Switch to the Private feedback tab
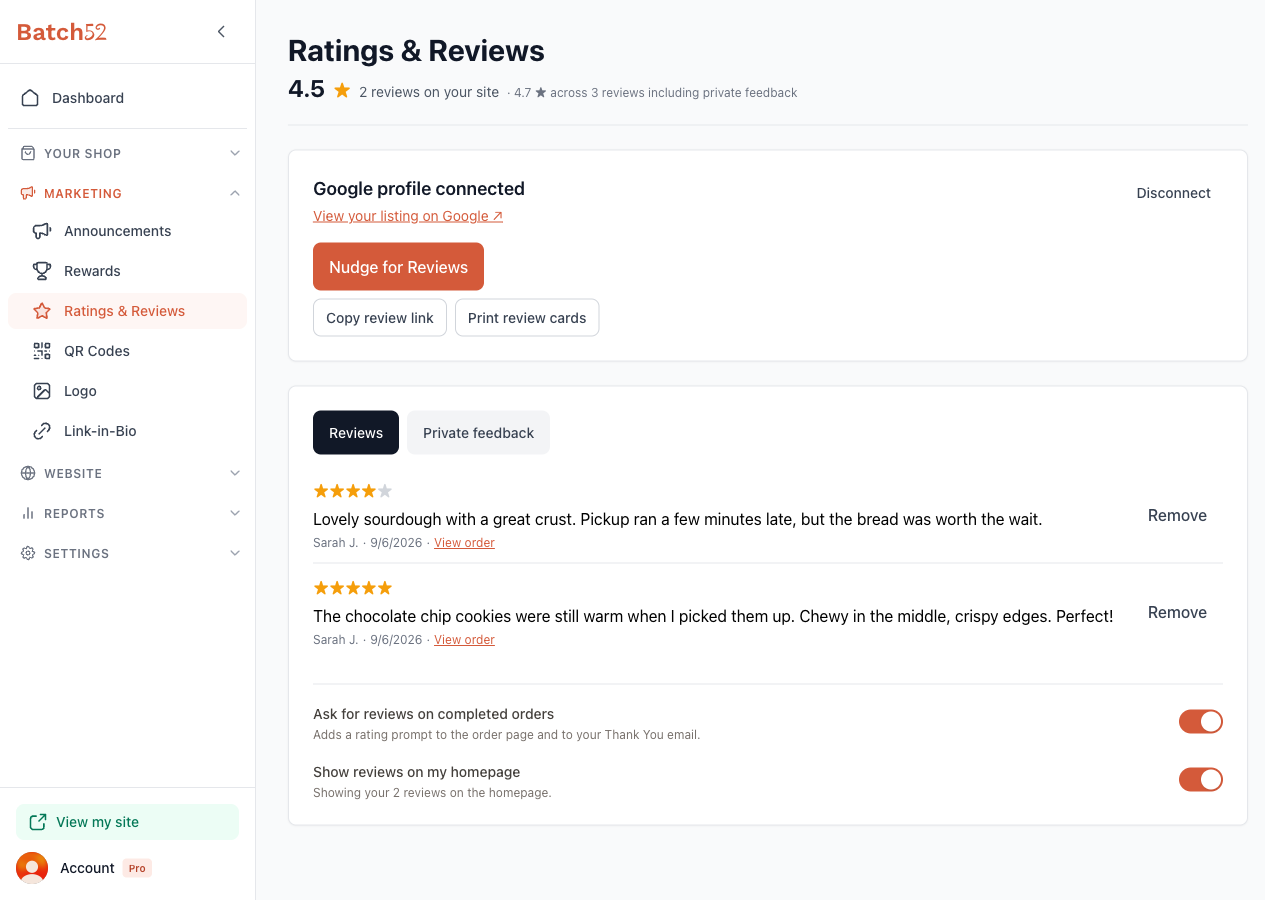Image resolution: width=1265 pixels, height=914 pixels. pos(478,433)
